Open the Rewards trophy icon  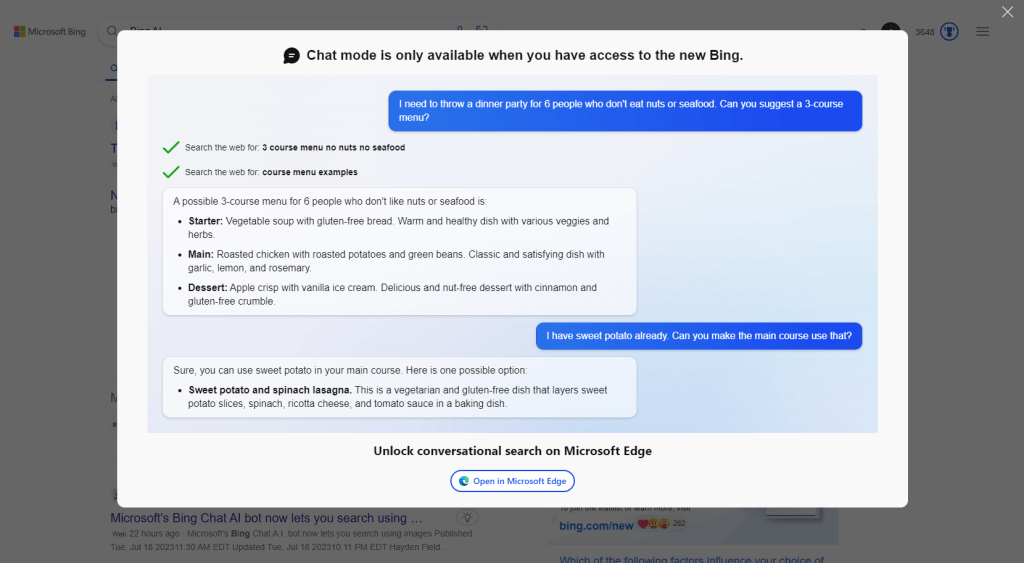pyautogui.click(x=949, y=32)
